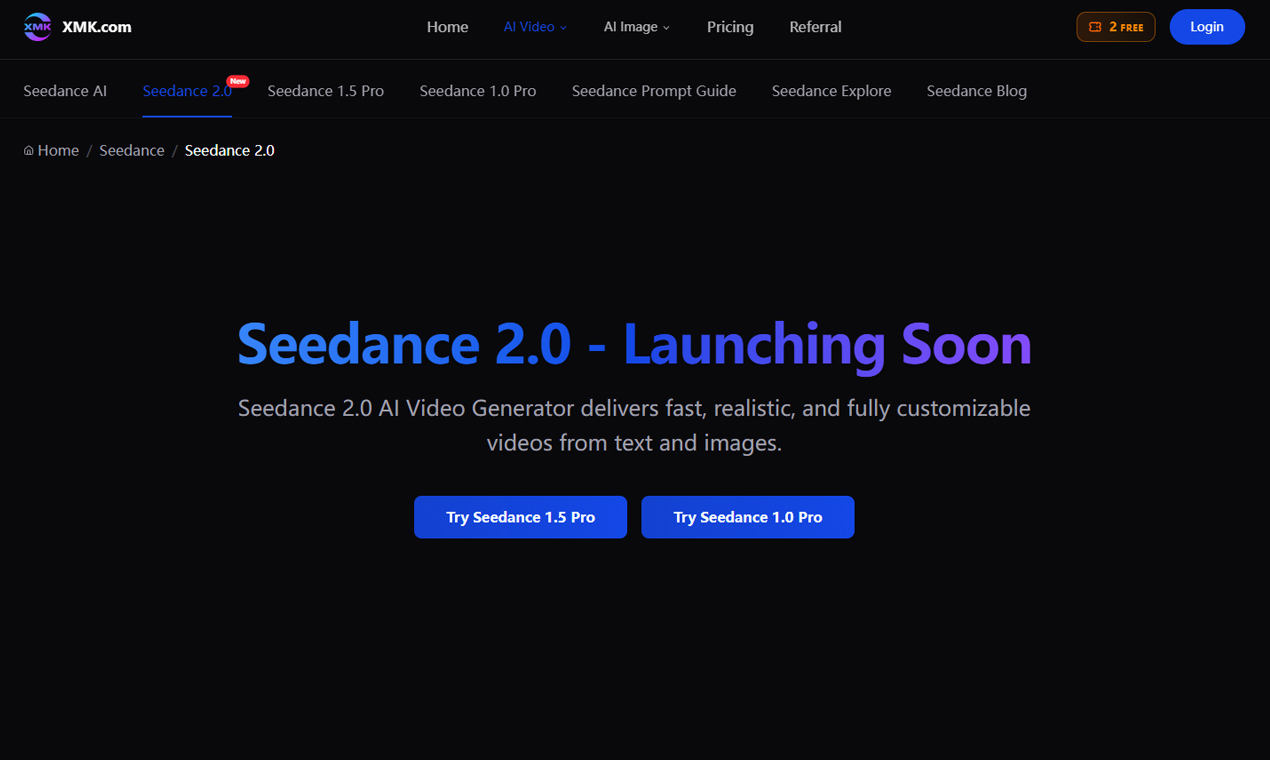Screen dimensions: 1270x760
Task: Select the Seedance AI tab
Action: (64, 90)
